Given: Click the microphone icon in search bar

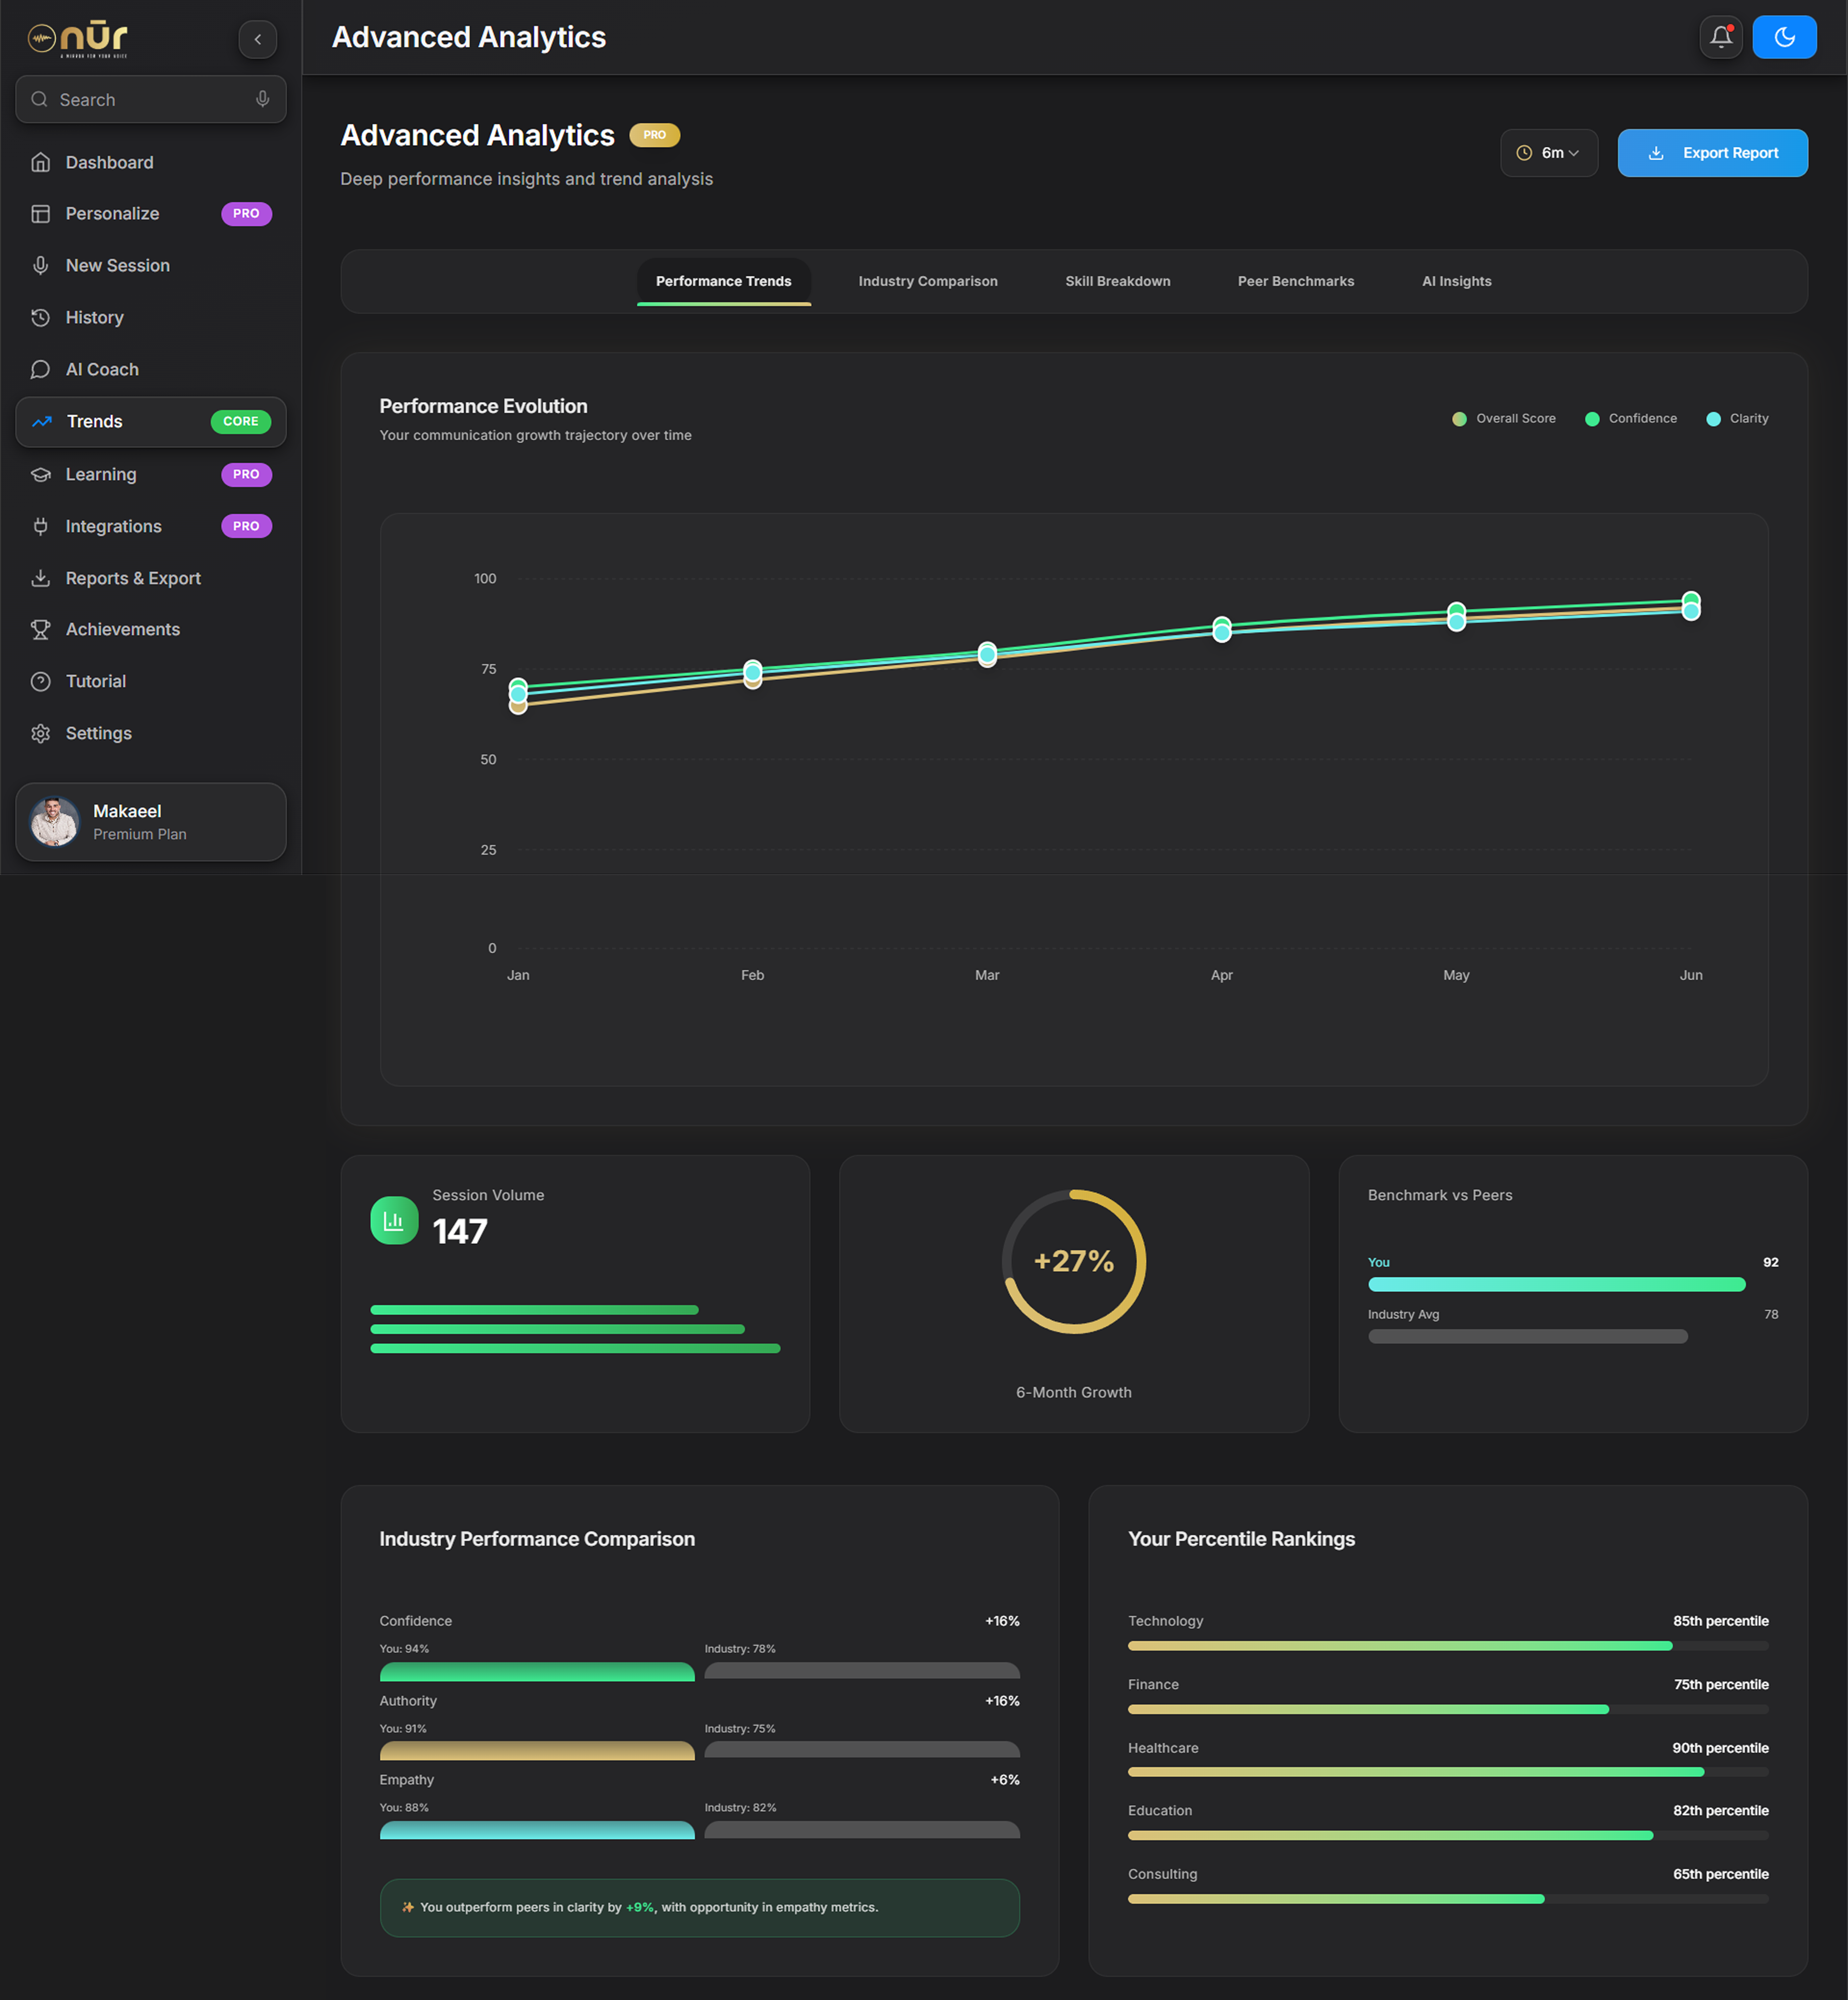Looking at the screenshot, I should click(x=262, y=99).
